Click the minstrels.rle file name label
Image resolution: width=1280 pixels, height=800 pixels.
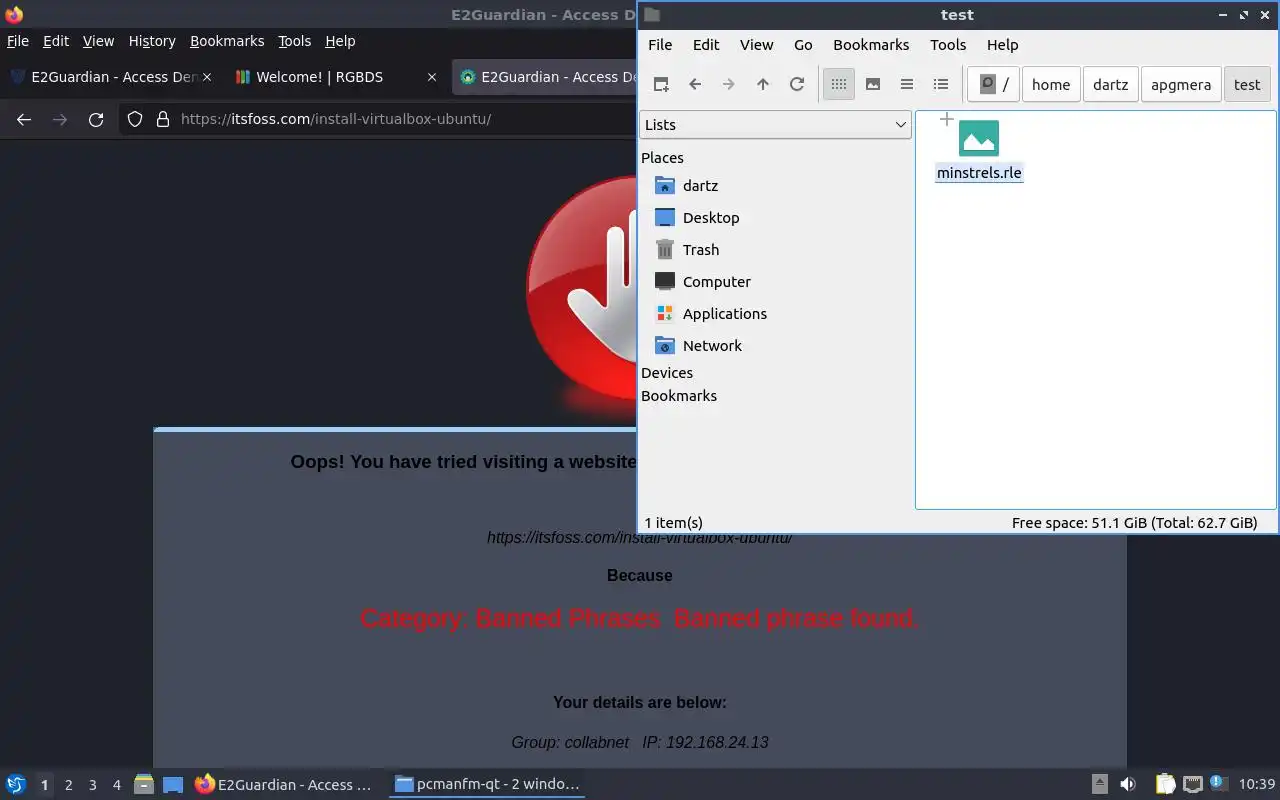point(979,173)
